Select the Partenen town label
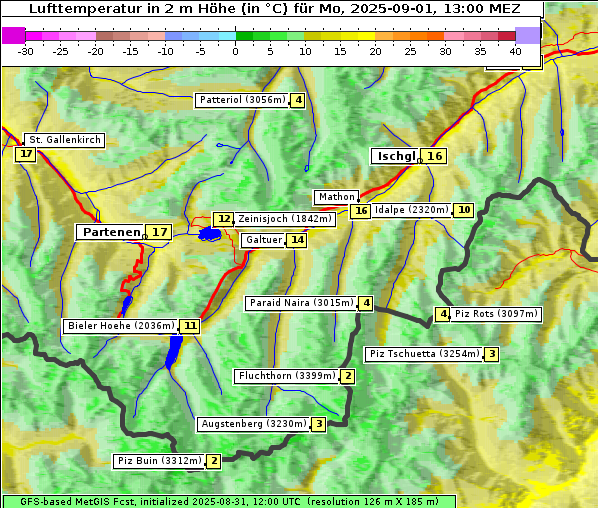The image size is (598, 508). coord(111,232)
